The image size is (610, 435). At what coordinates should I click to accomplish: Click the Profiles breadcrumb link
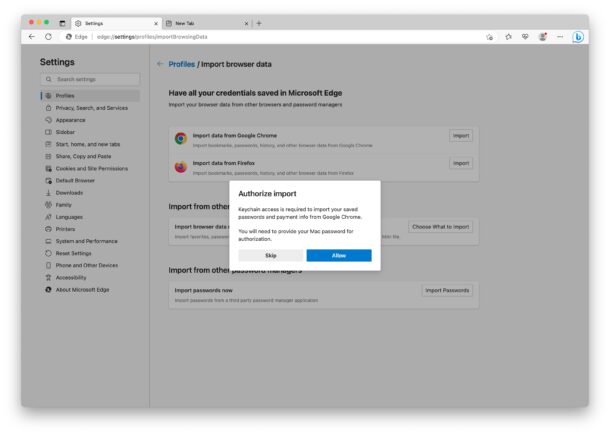click(182, 64)
